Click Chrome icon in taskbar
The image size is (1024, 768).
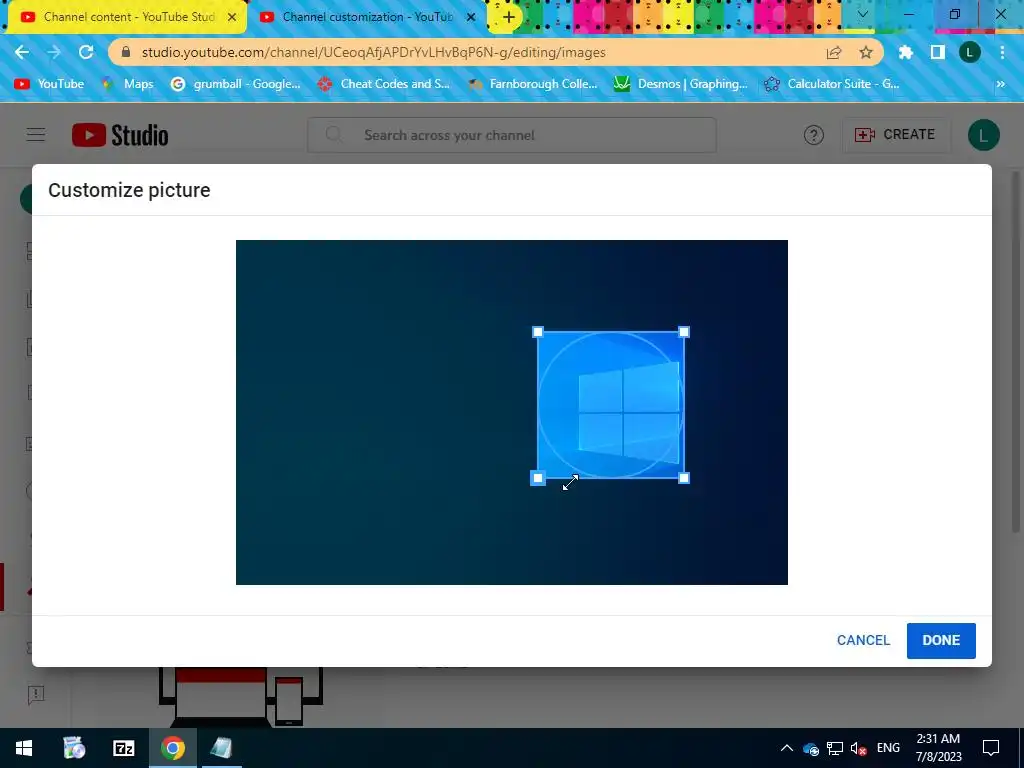point(172,748)
